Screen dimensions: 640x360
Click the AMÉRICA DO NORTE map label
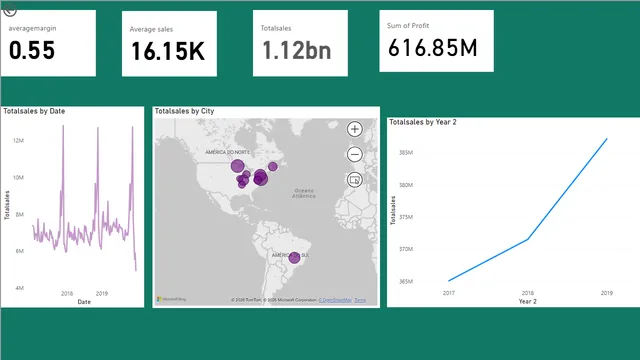(x=227, y=152)
